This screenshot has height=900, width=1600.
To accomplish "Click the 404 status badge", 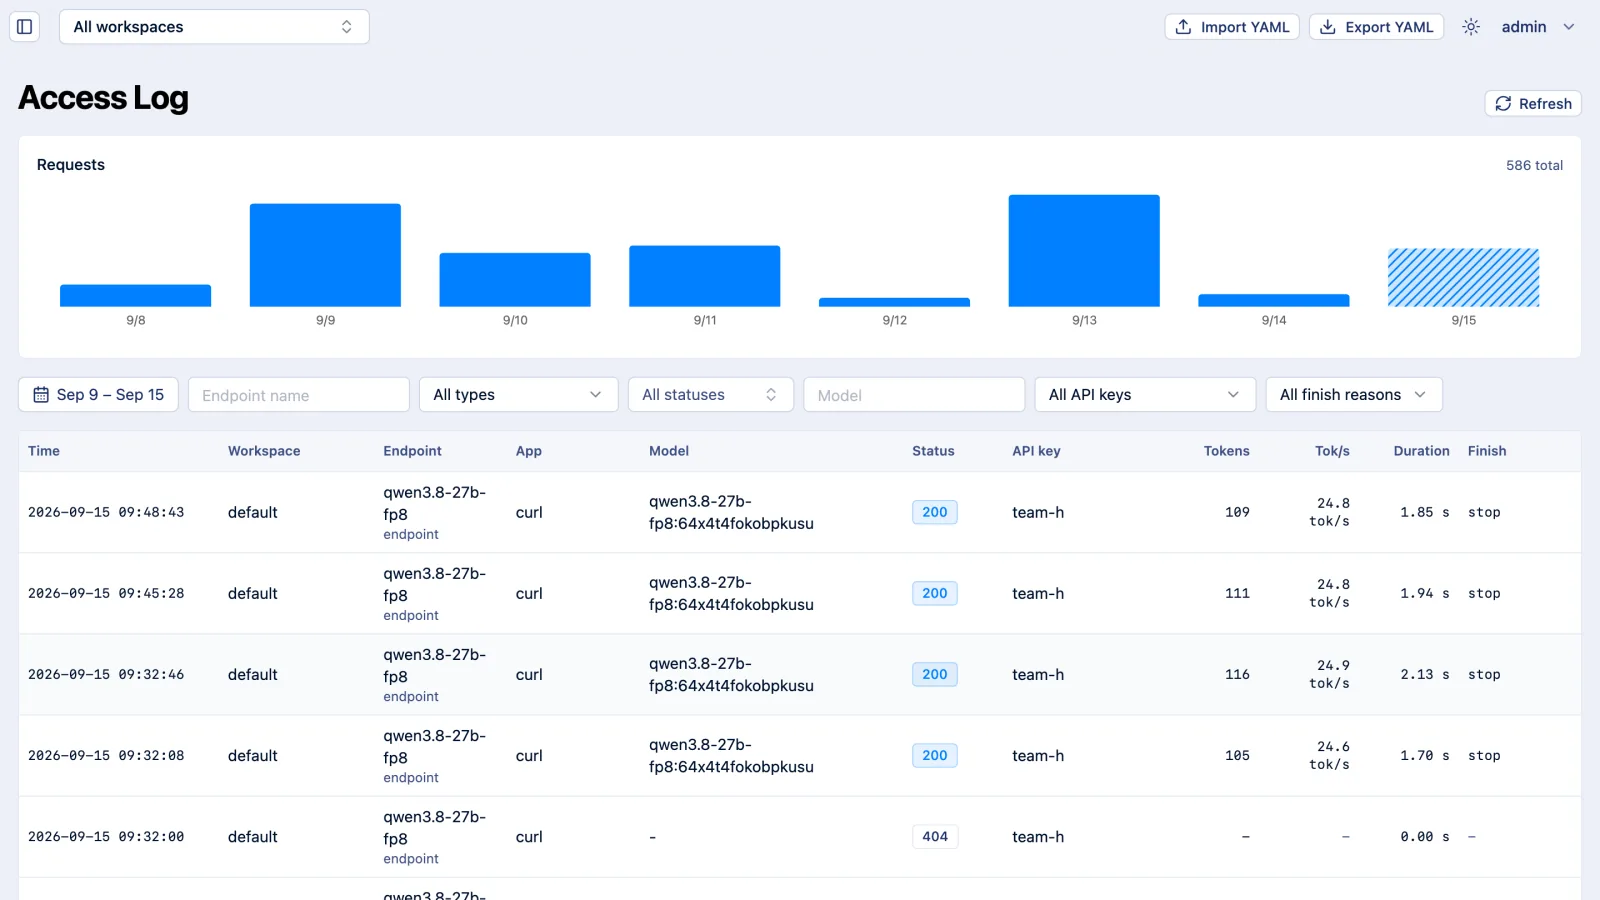I will pyautogui.click(x=935, y=836).
